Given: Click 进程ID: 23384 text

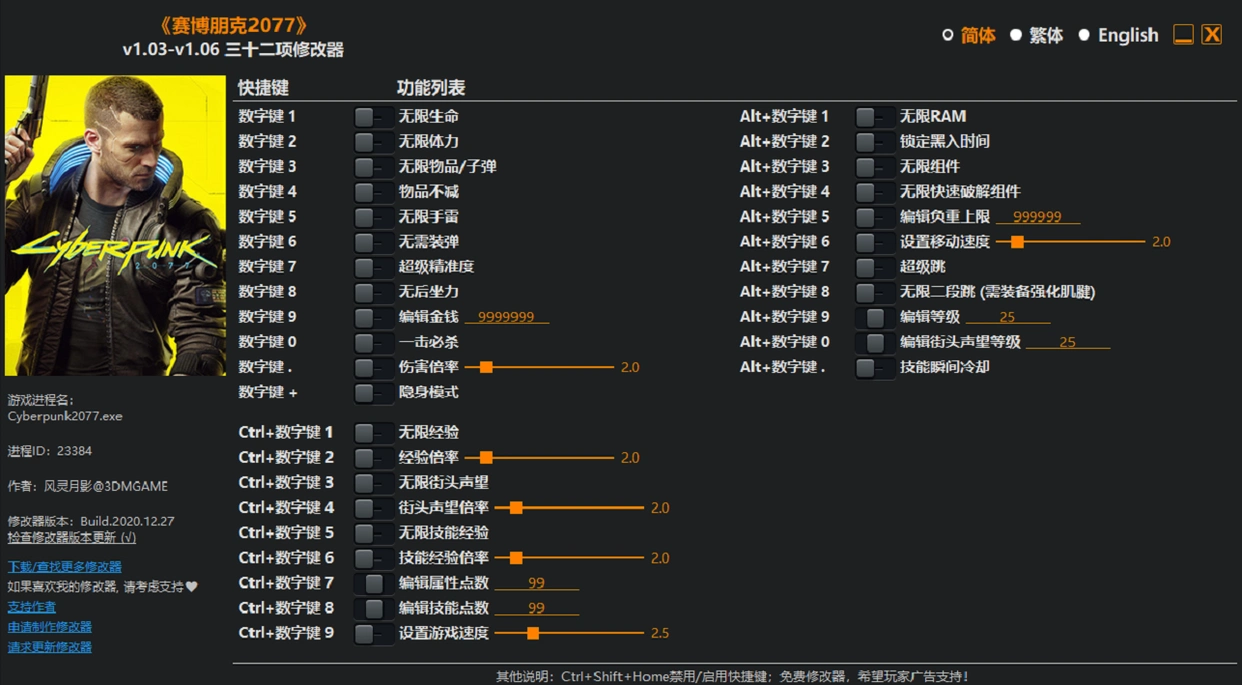Looking at the screenshot, I should [50, 451].
